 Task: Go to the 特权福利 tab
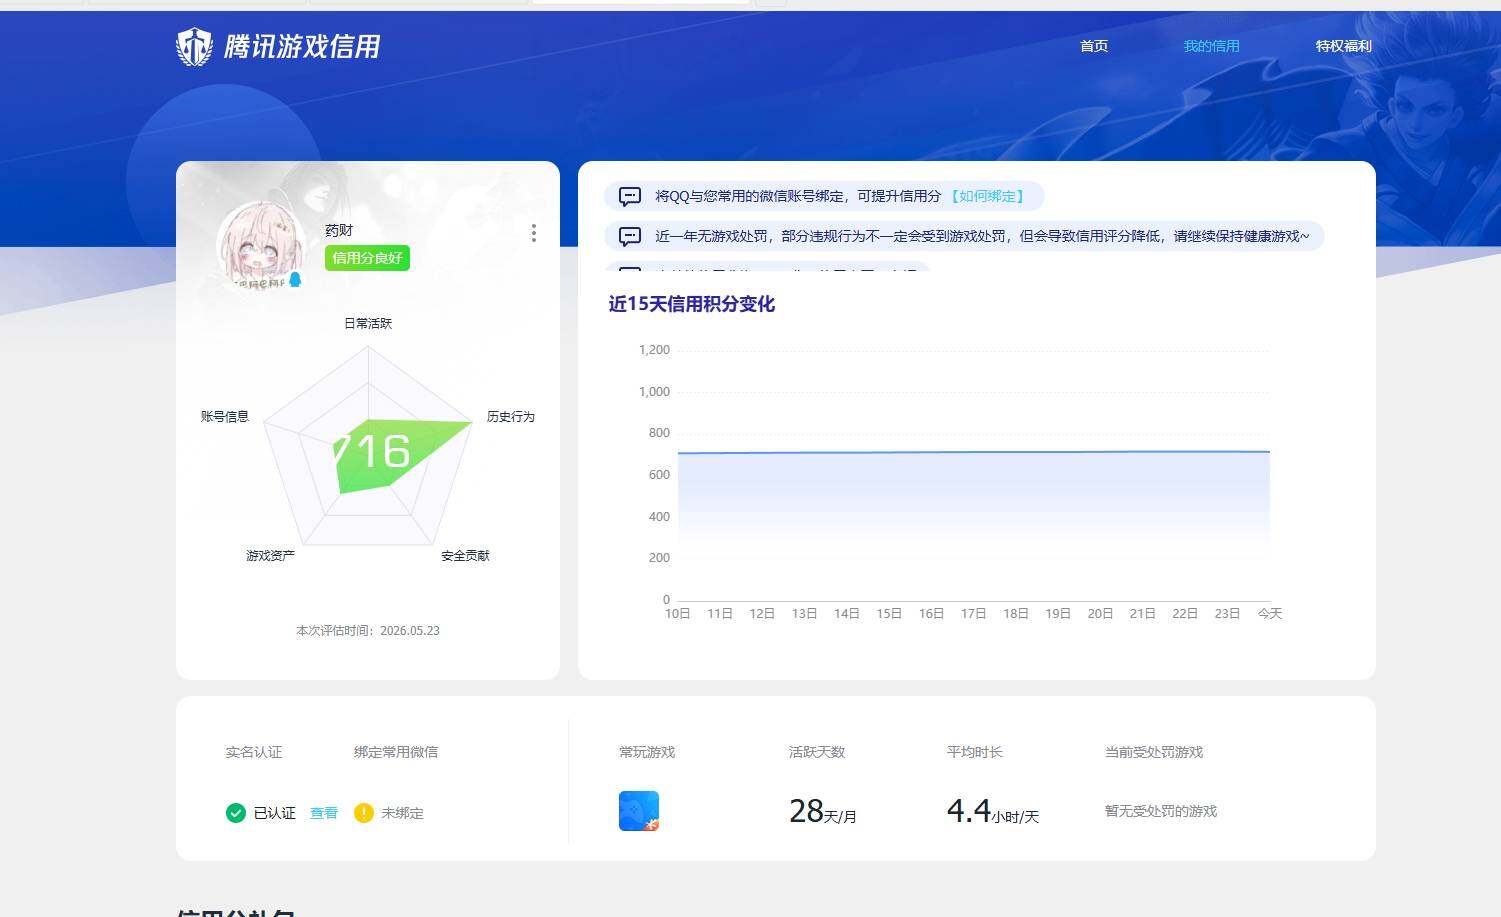[x=1343, y=46]
